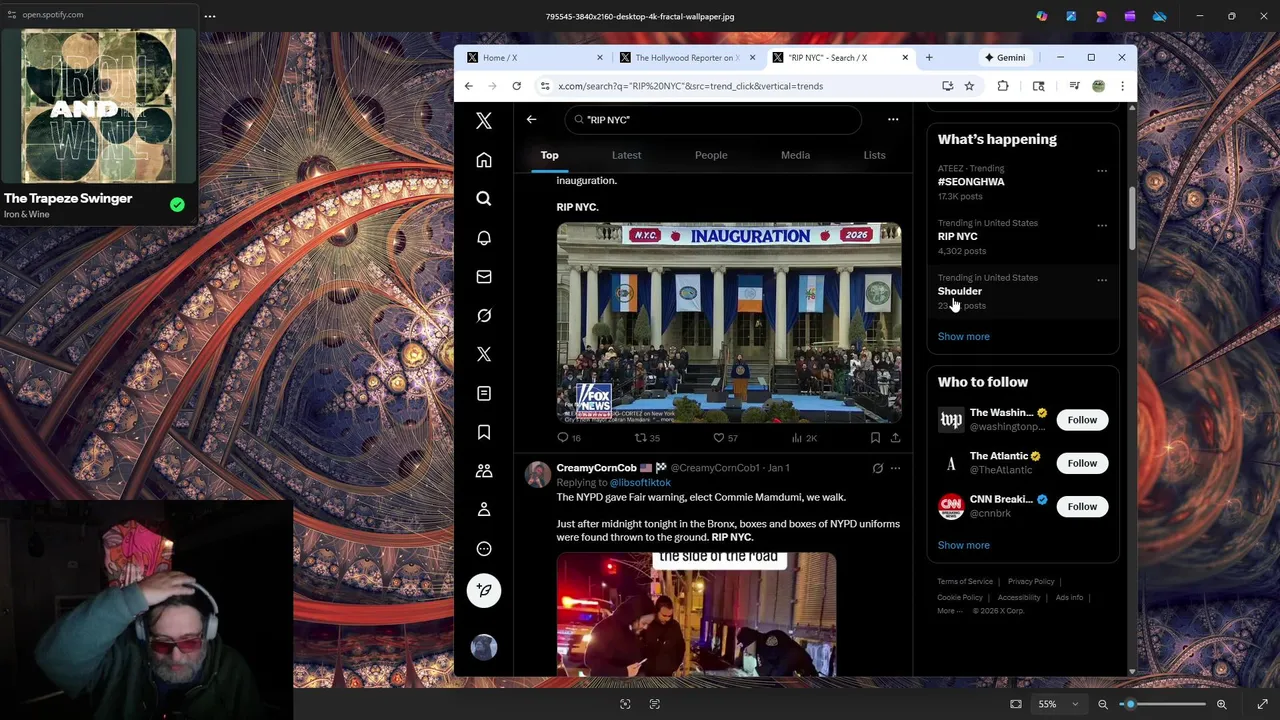
Task: Open Premium X icon in sidebar
Action: click(484, 354)
